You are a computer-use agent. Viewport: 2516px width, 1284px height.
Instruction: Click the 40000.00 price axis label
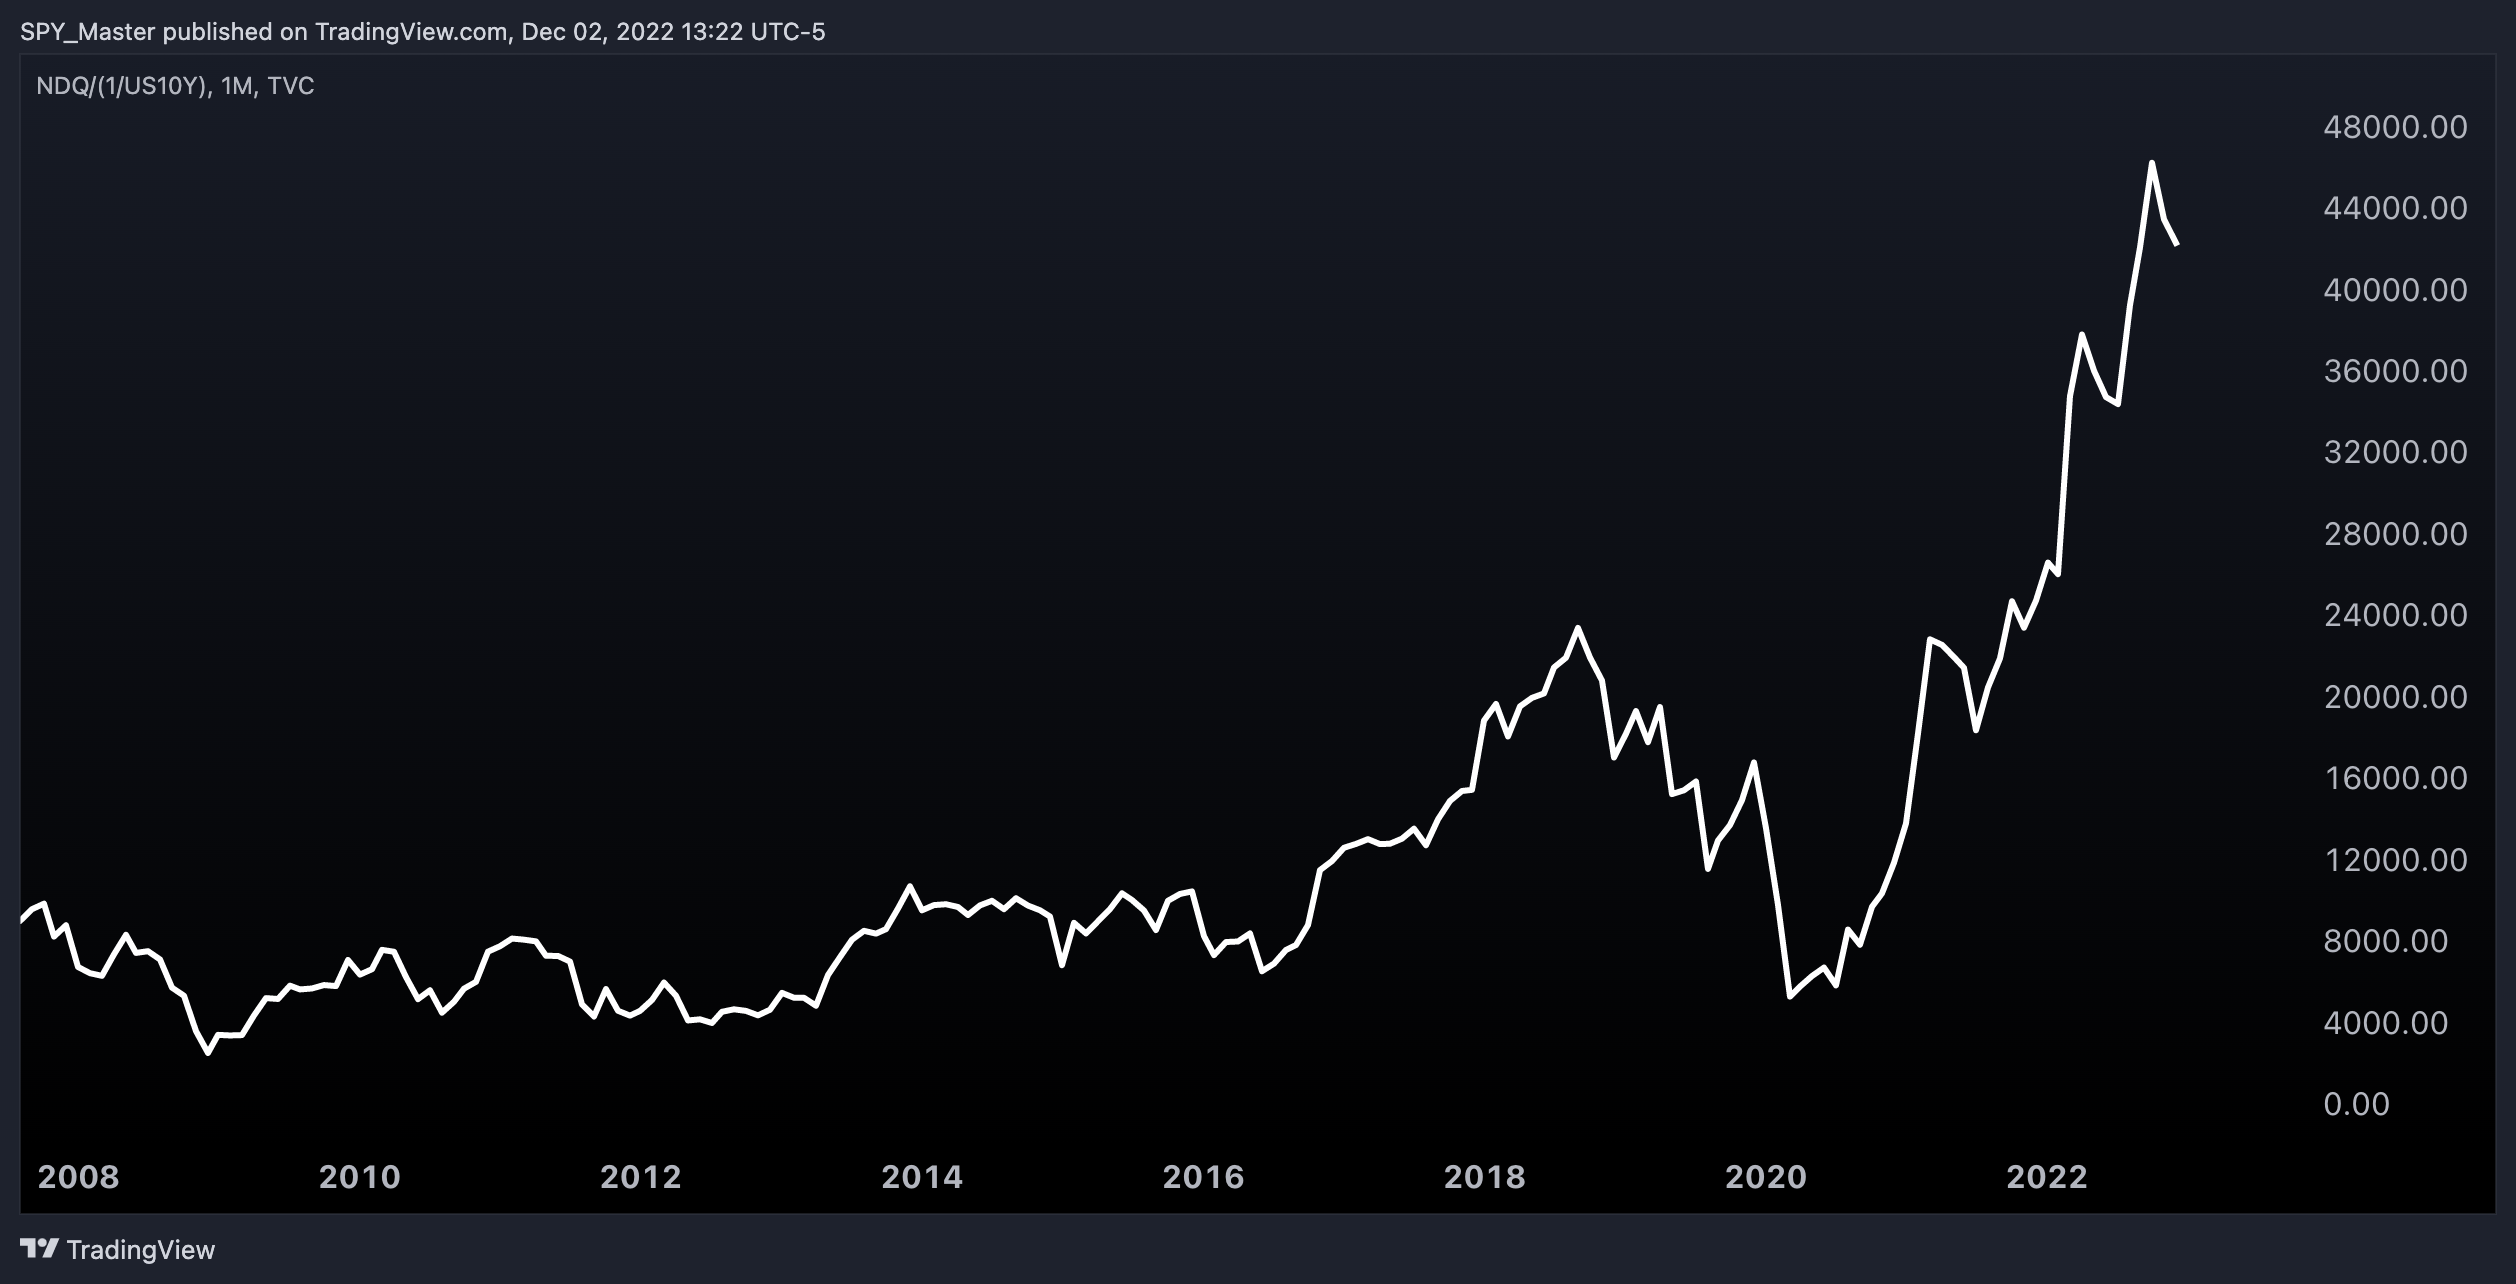point(2395,290)
